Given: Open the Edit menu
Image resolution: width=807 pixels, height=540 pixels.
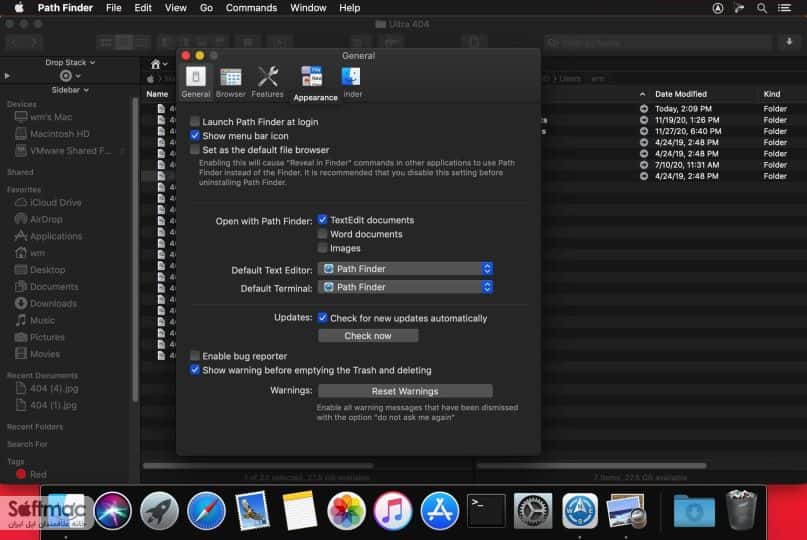Looking at the screenshot, I should pos(143,8).
